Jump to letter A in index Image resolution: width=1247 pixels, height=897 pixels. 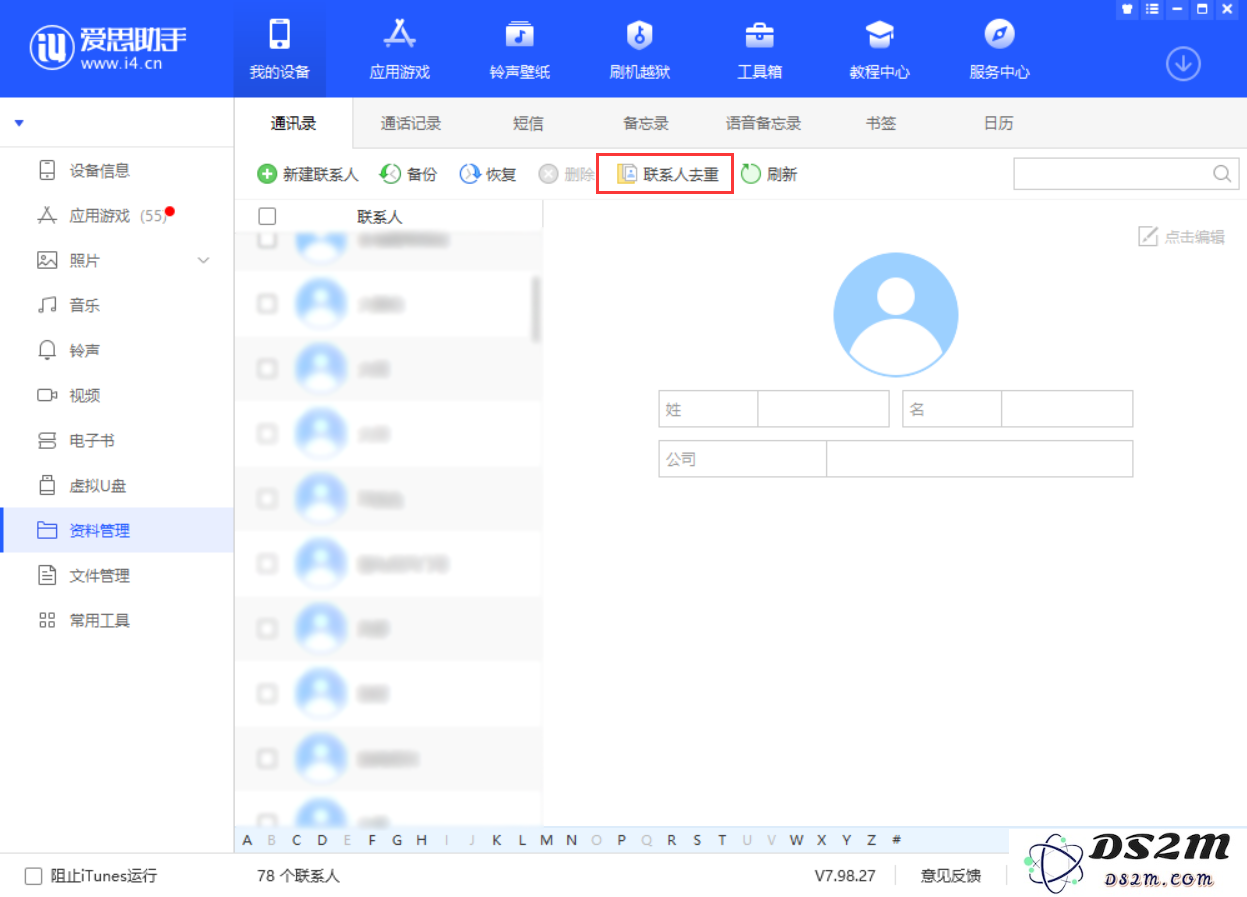(247, 840)
